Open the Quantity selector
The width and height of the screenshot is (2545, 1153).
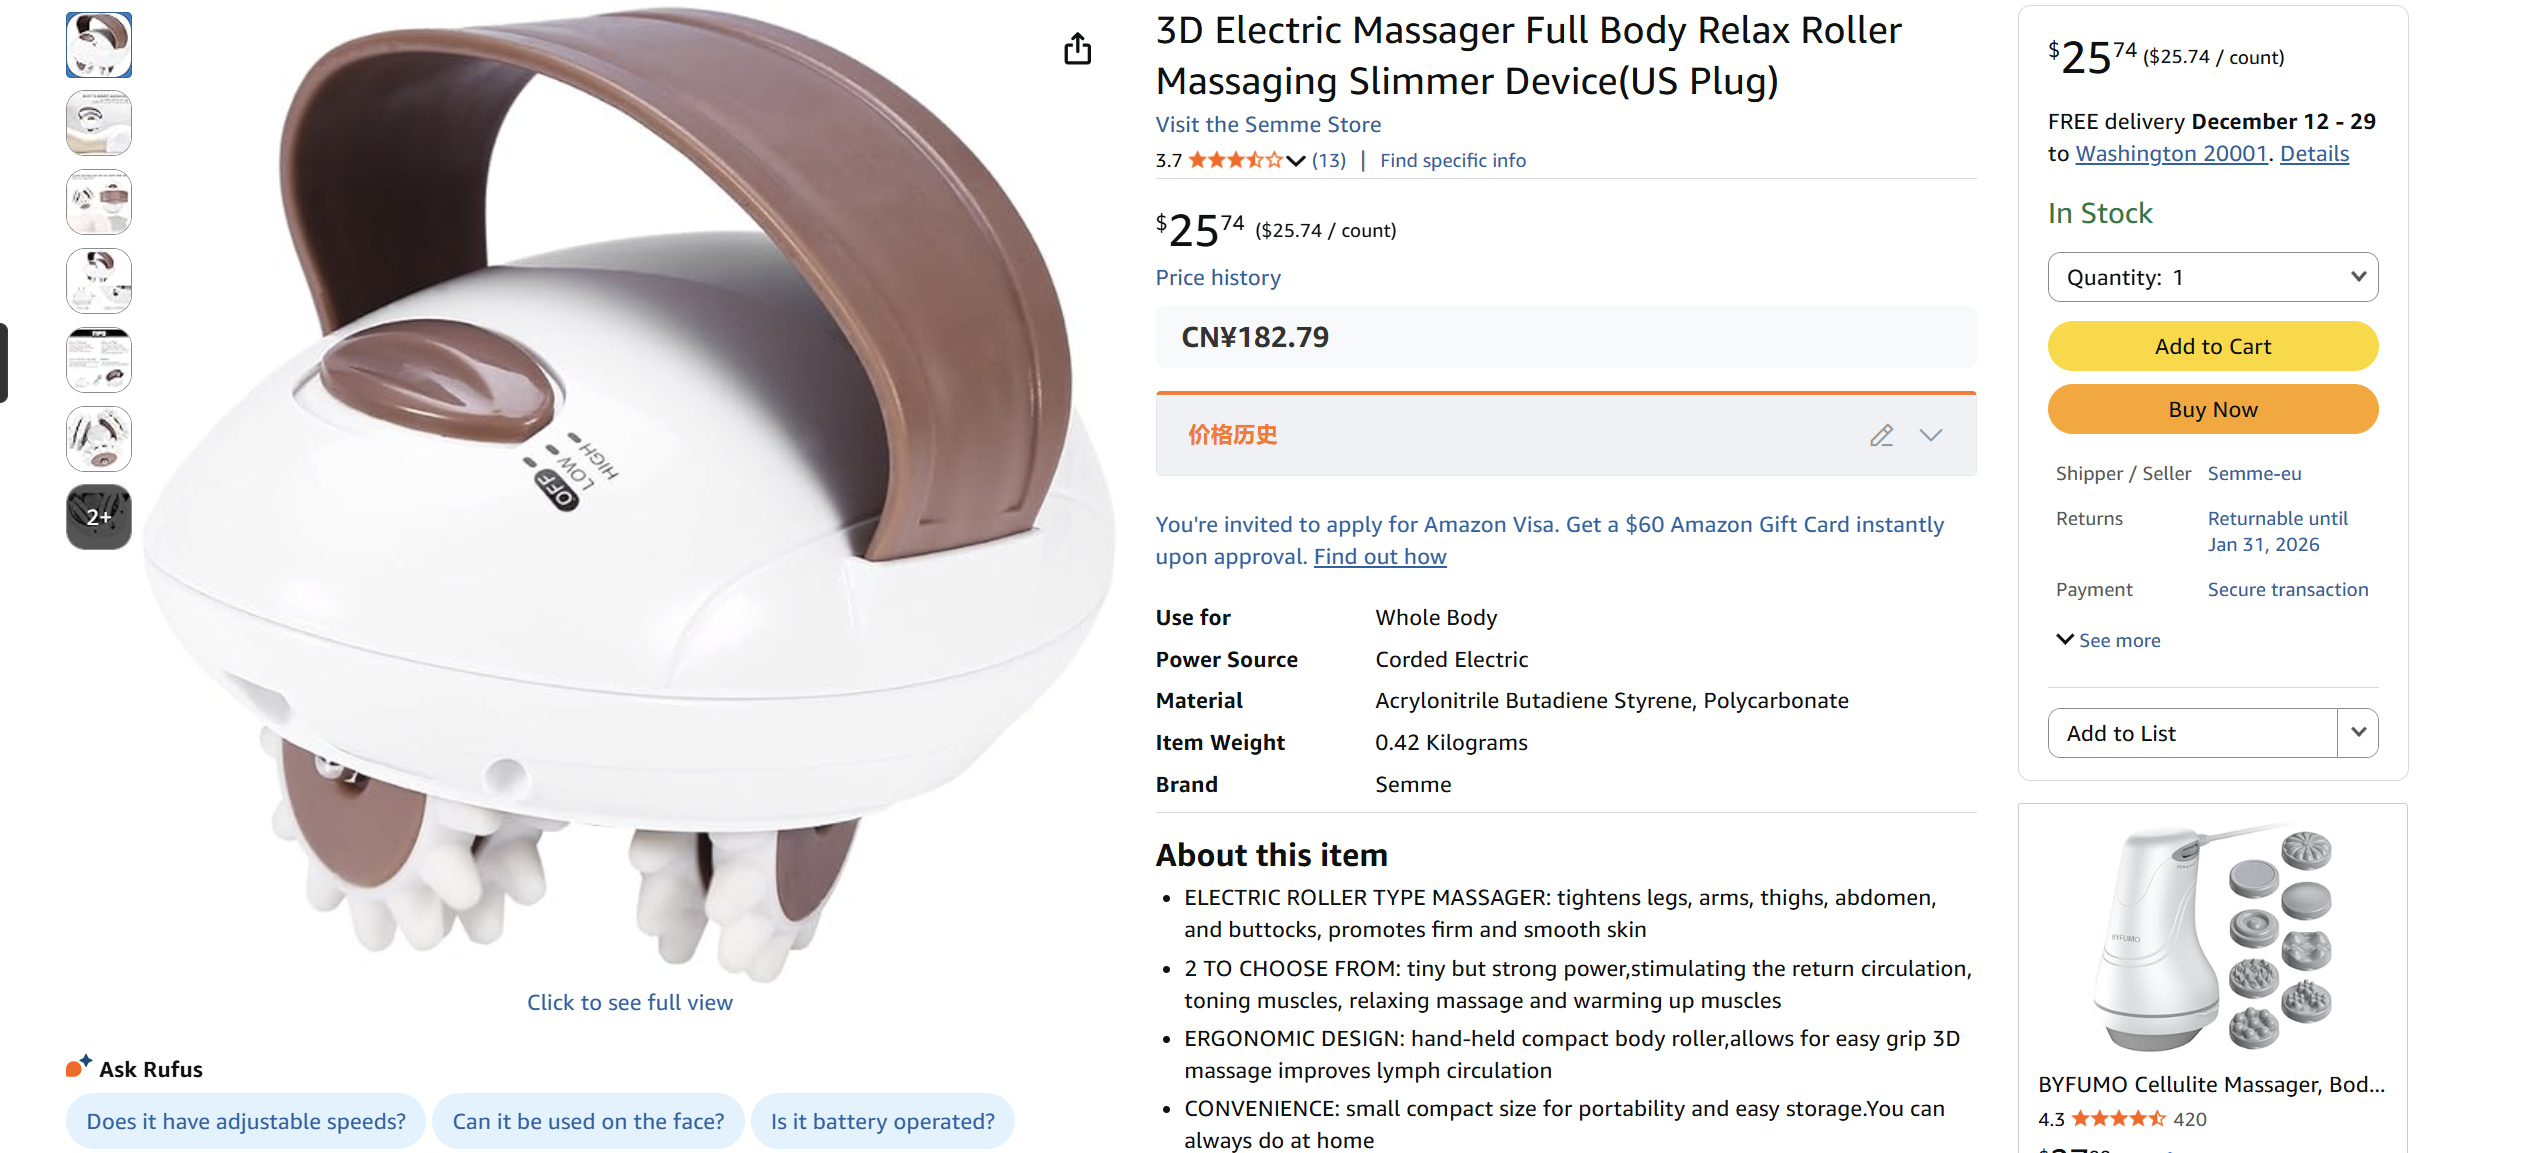[2212, 276]
